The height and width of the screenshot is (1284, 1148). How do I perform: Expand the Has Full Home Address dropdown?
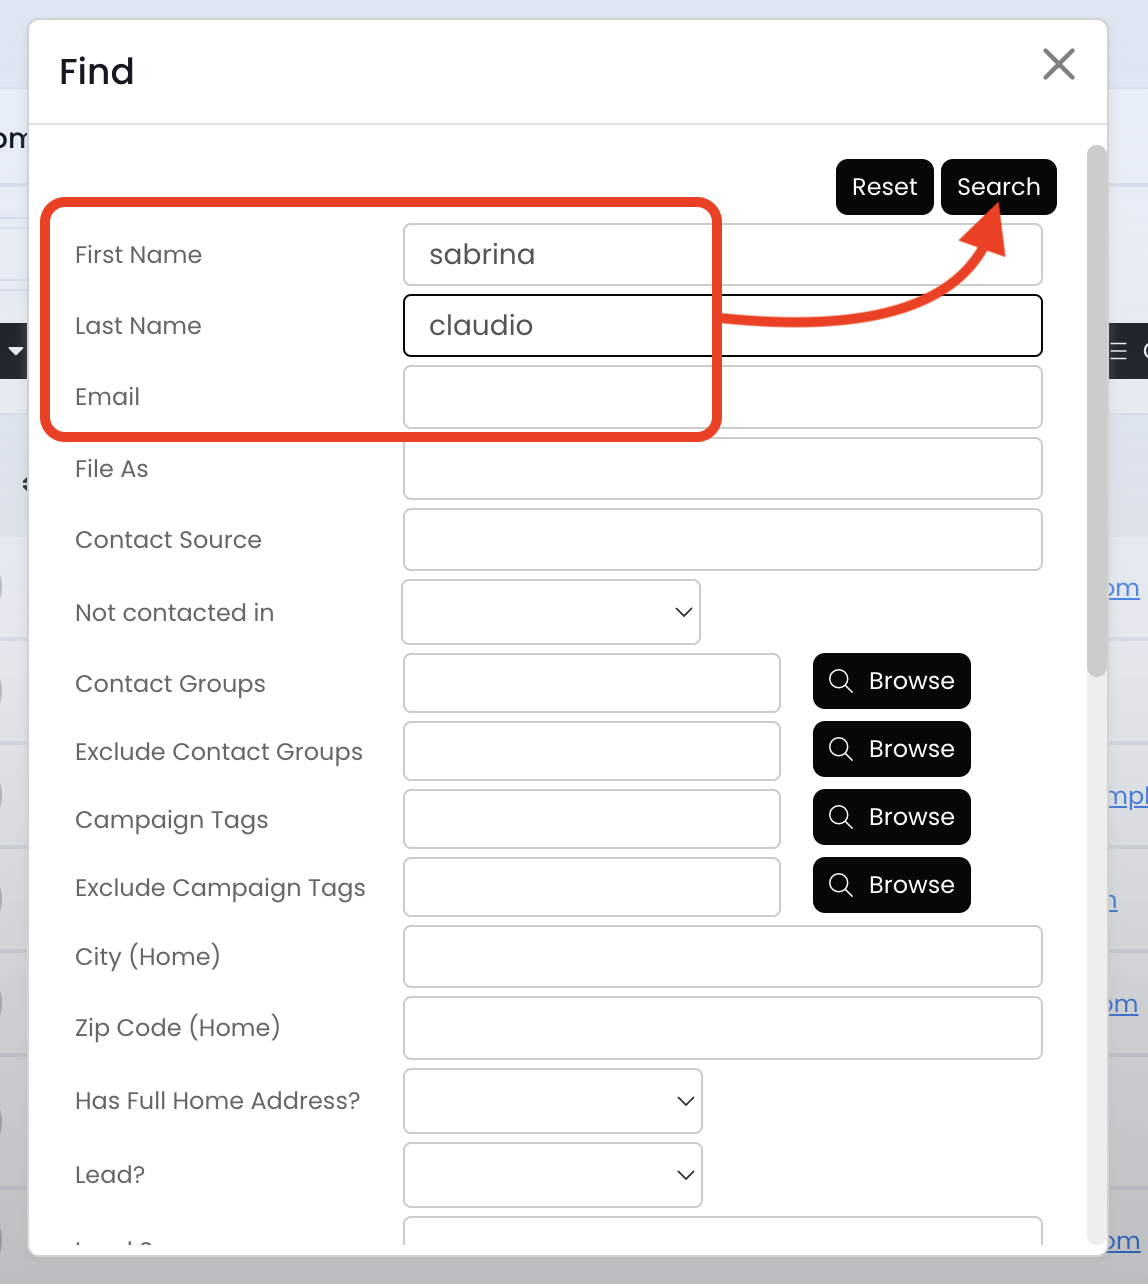tap(552, 1101)
